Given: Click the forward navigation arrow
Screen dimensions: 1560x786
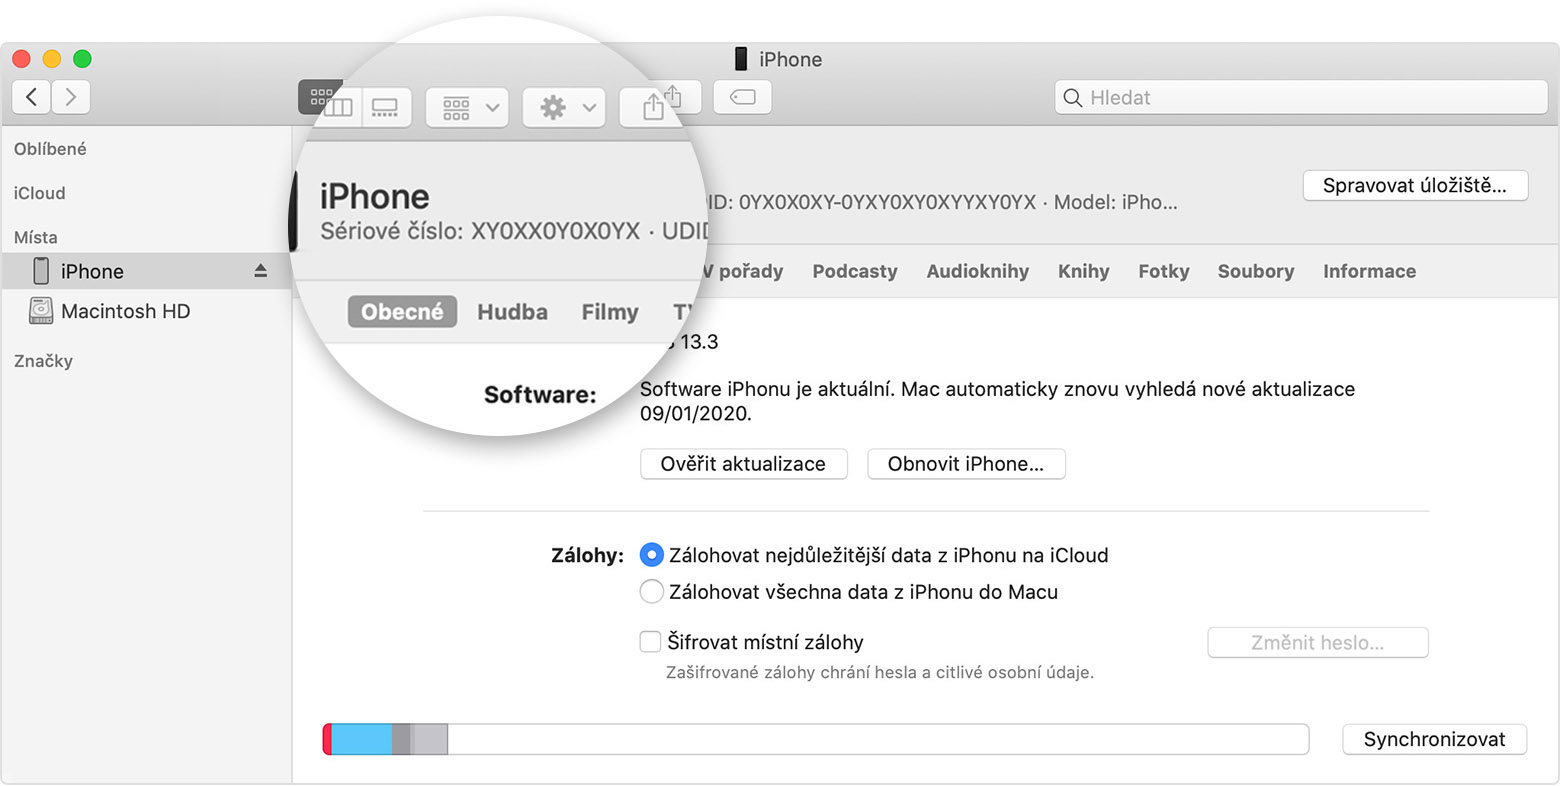Looking at the screenshot, I should point(70,97).
